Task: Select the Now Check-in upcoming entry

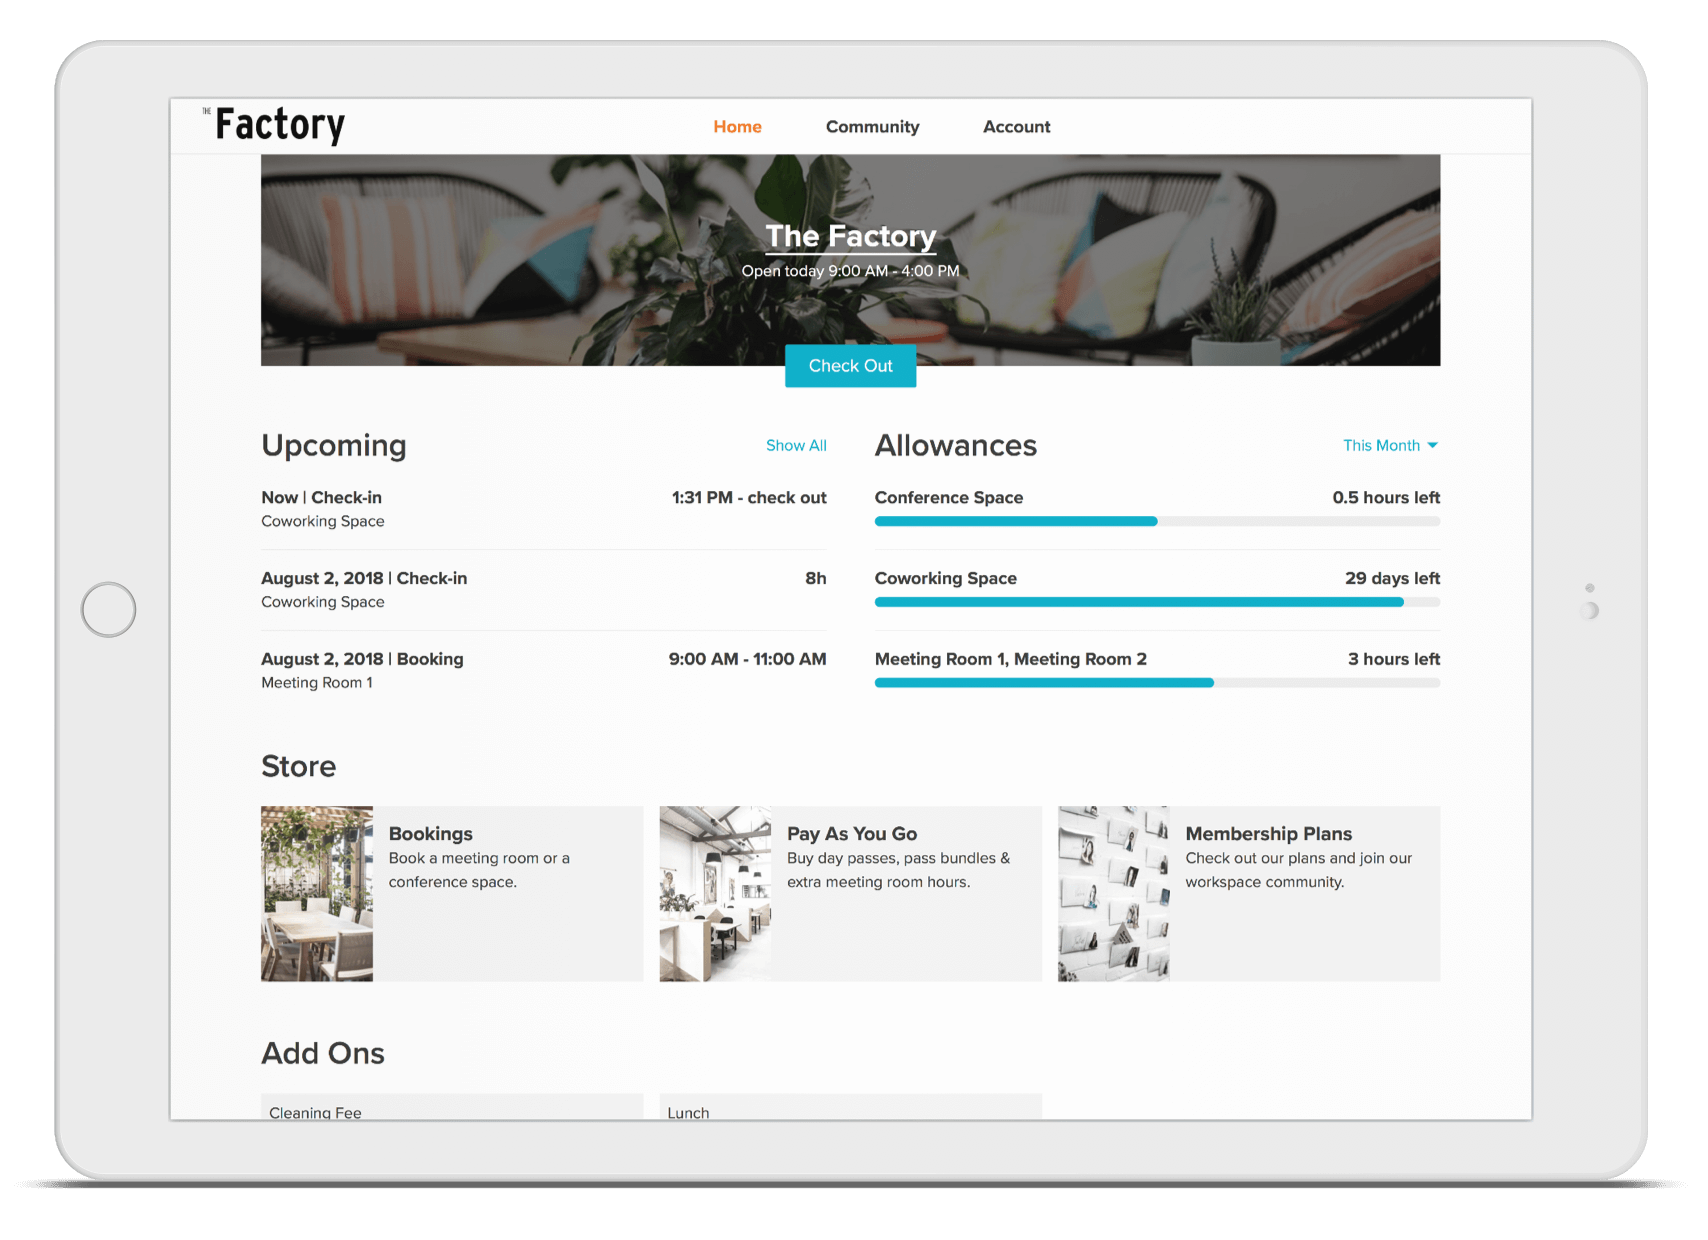Action: point(543,509)
